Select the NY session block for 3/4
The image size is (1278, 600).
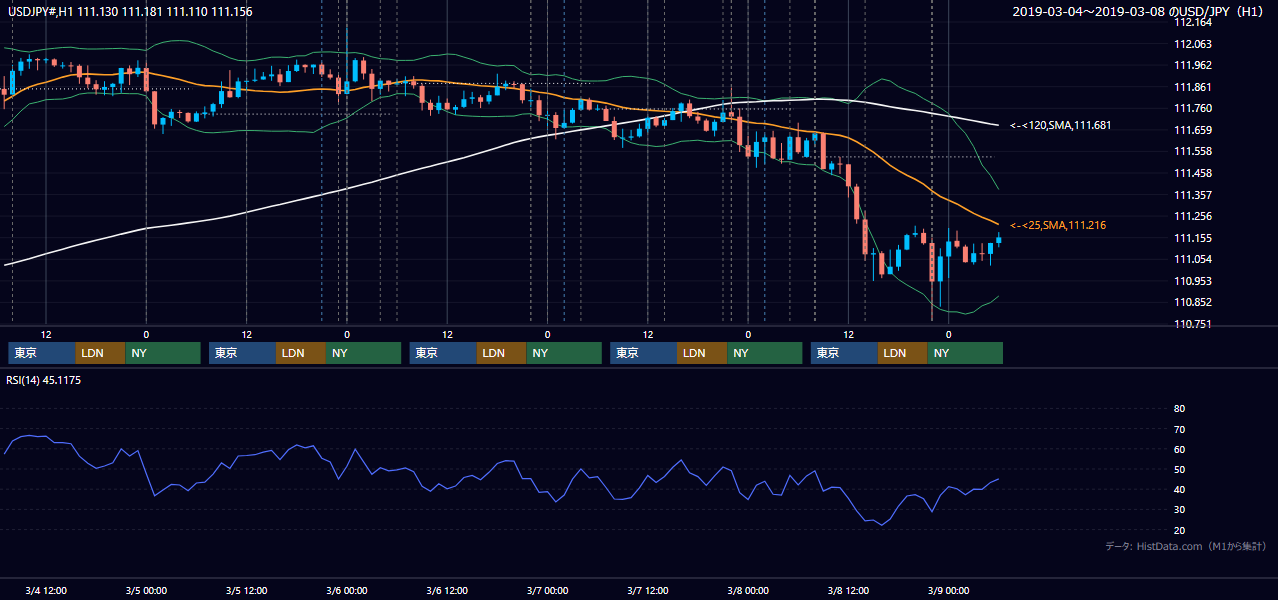point(163,353)
